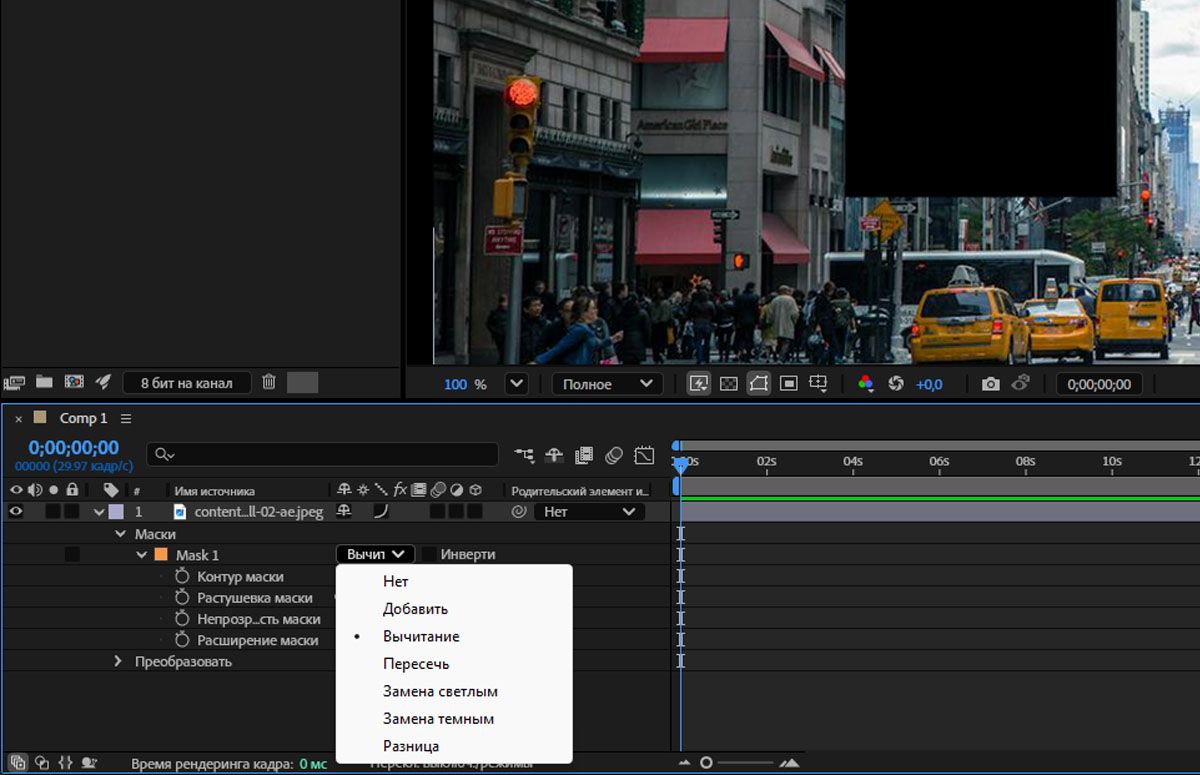This screenshot has height=775, width=1200.
Task: Create a new folder in the project panel
Action: coord(44,382)
